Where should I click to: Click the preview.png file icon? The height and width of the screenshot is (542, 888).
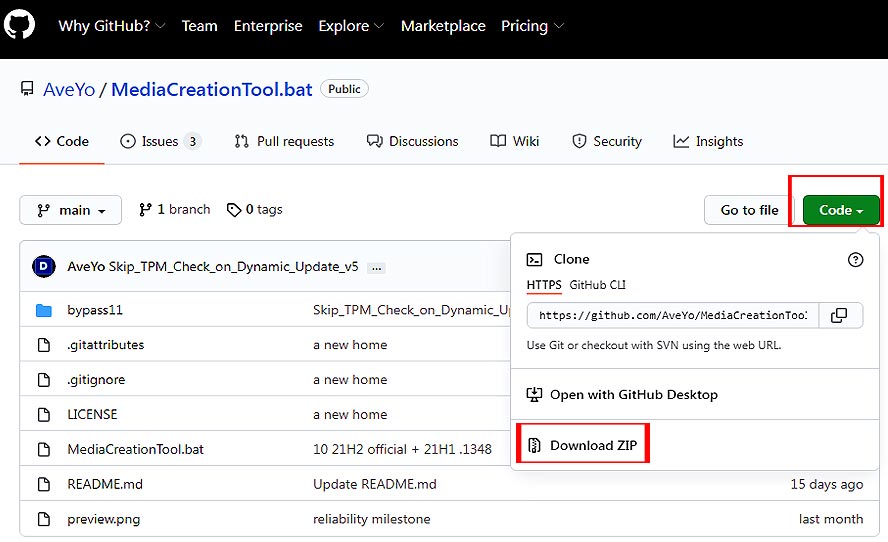[x=44, y=519]
